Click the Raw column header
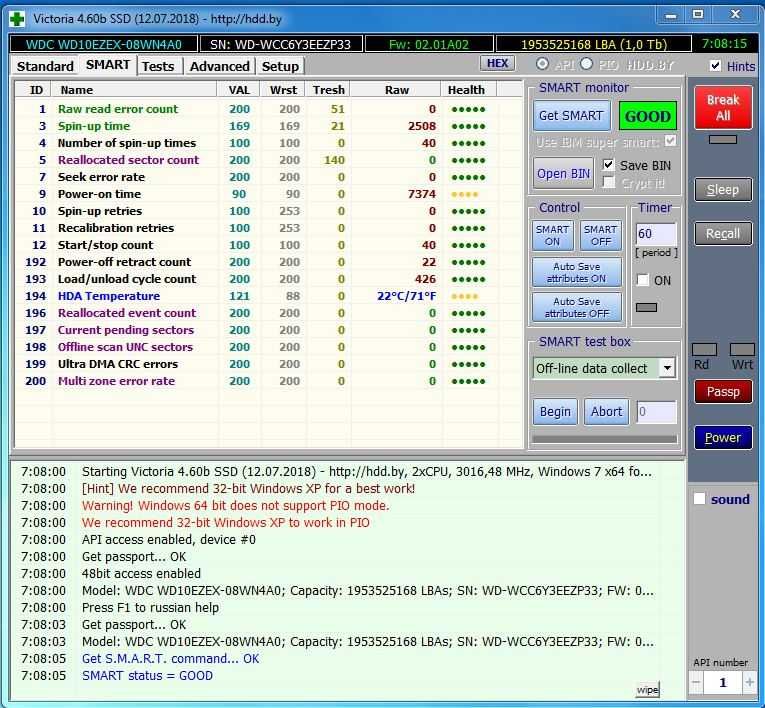The width and height of the screenshot is (765, 708). (396, 90)
